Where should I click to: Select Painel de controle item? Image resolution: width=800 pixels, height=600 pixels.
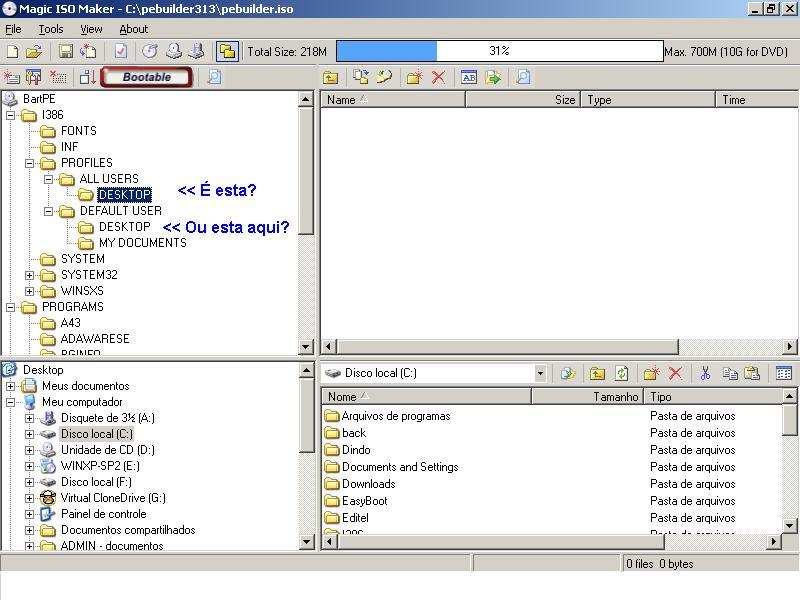click(104, 514)
